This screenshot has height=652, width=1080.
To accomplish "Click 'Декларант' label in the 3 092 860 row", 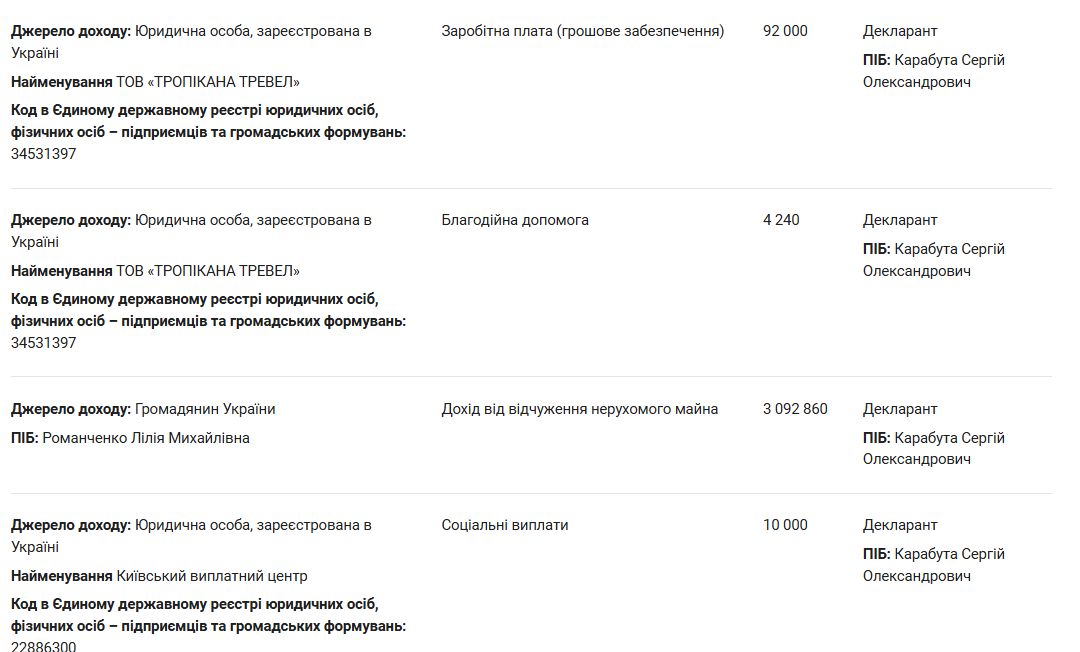I will click(x=900, y=409).
